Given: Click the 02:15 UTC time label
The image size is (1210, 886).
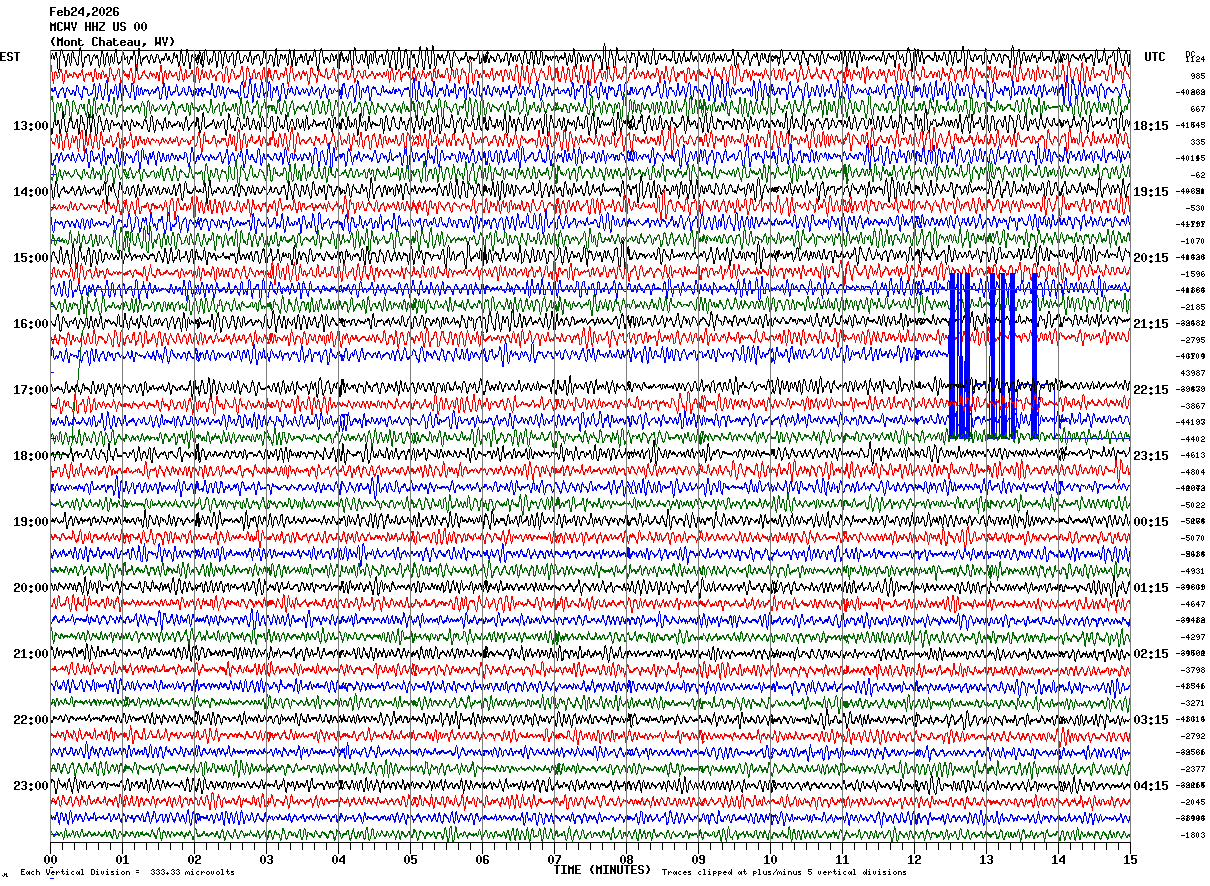Looking at the screenshot, I should pos(1151,654).
